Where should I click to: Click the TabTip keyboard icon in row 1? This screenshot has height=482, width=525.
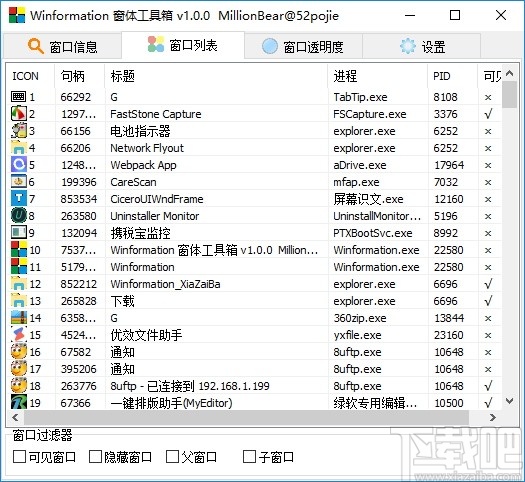18,97
